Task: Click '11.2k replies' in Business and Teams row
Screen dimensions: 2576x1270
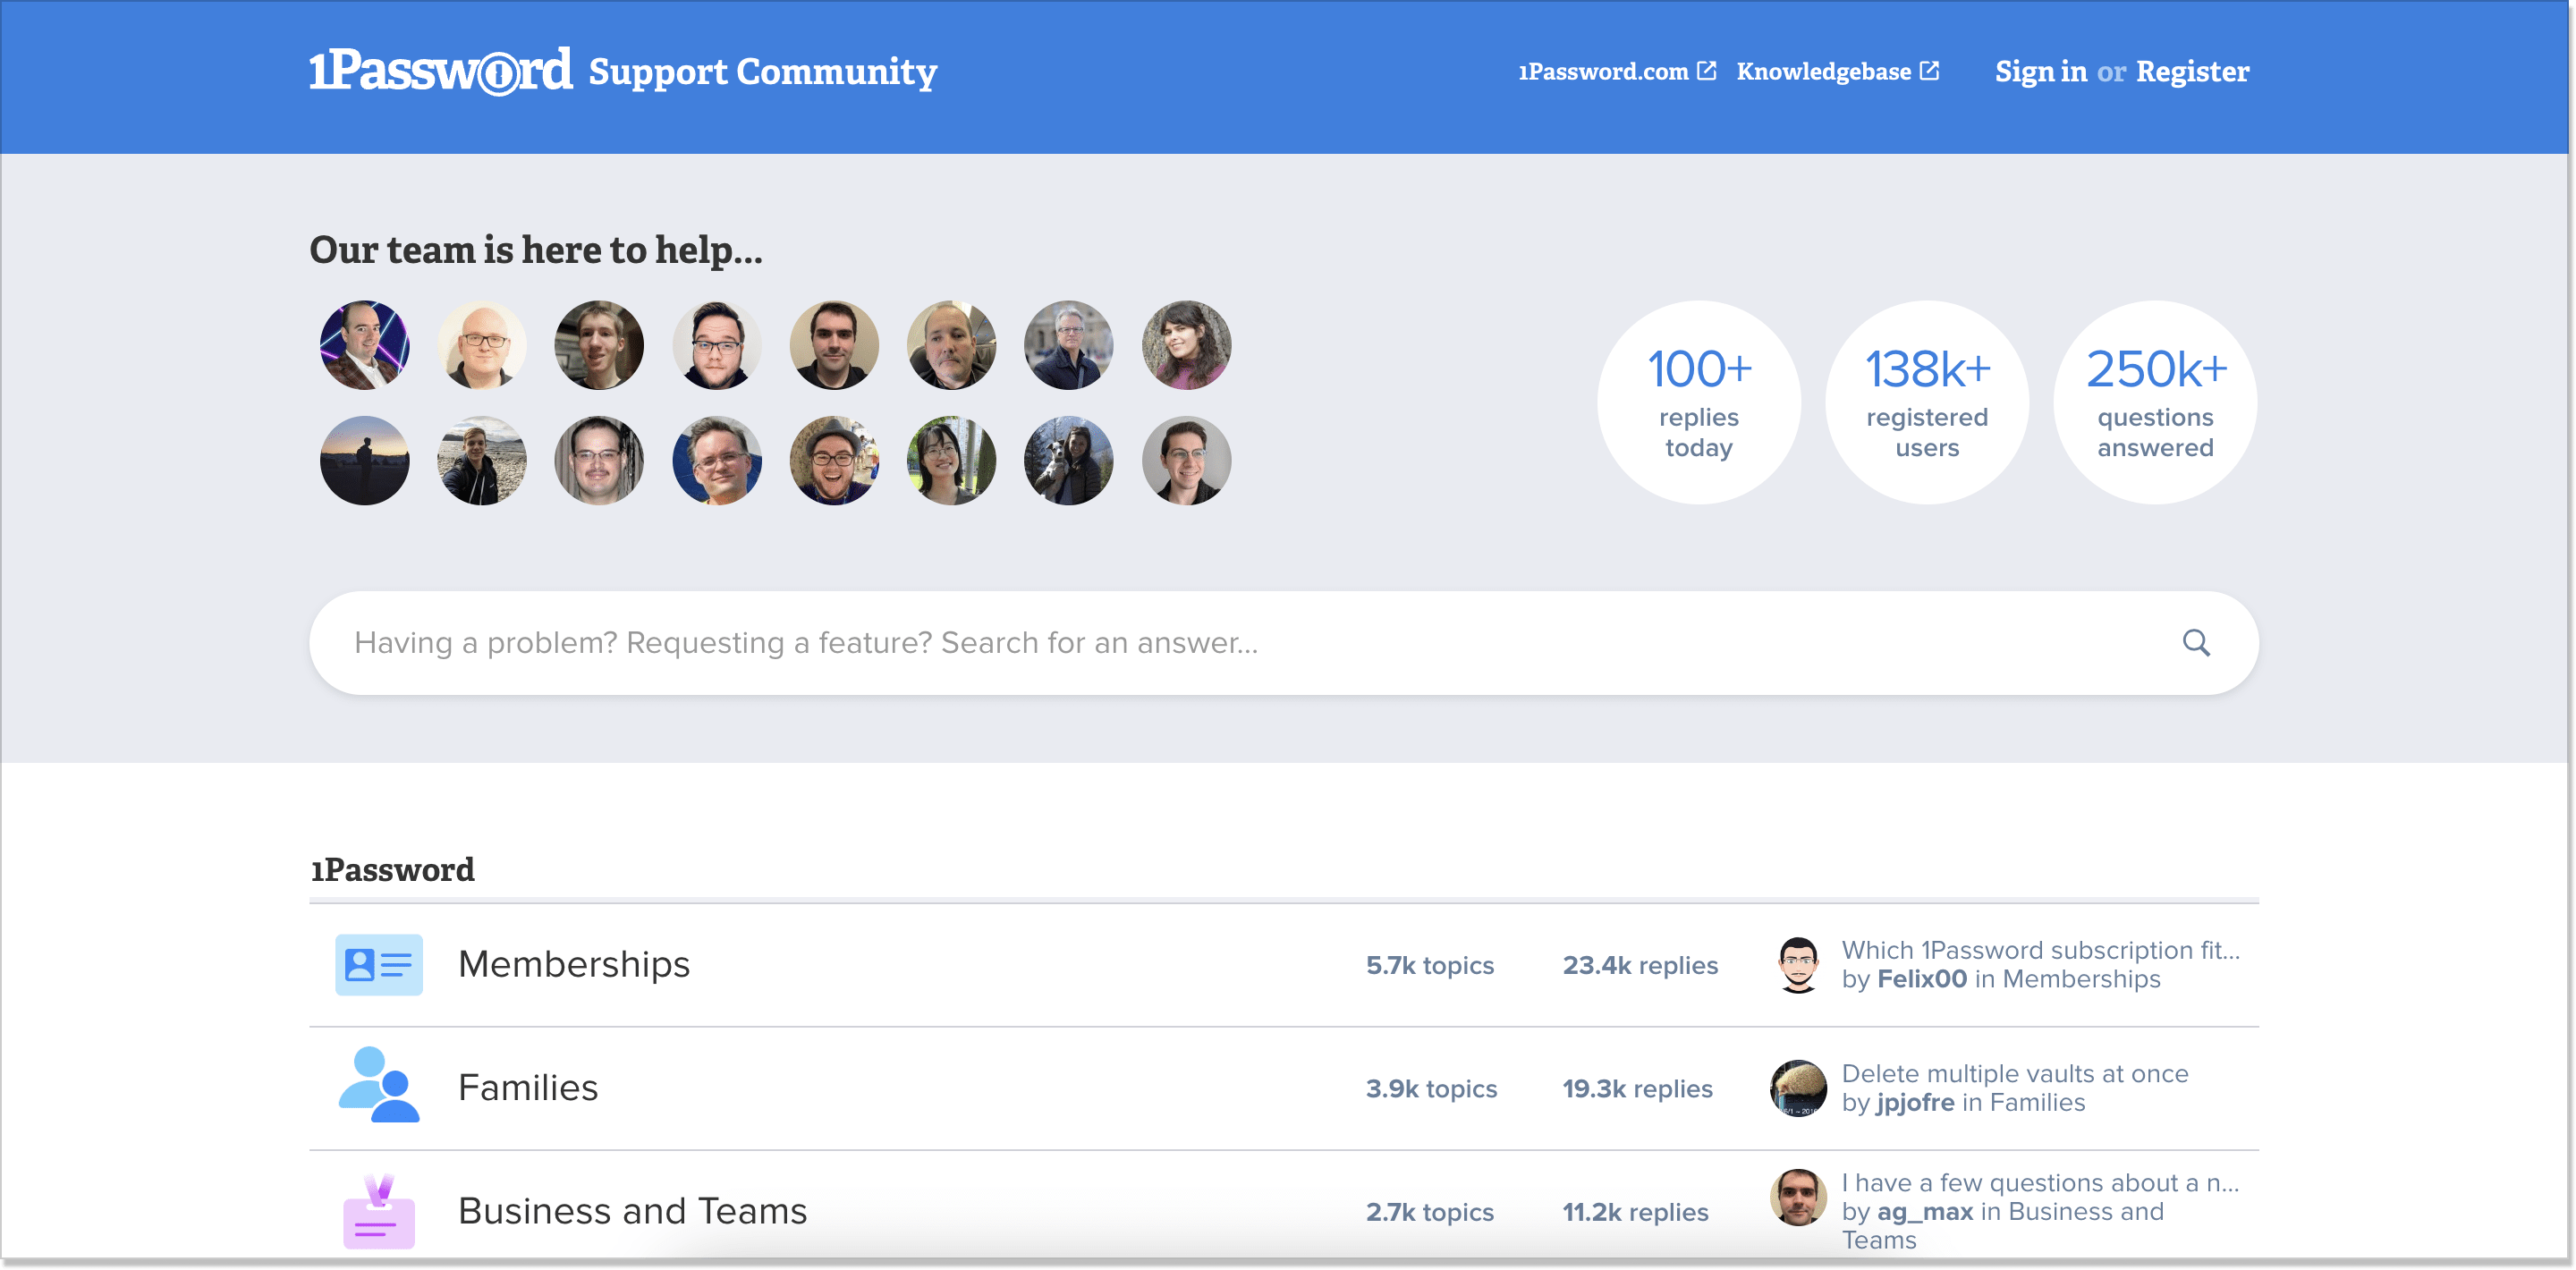Action: [x=1635, y=1212]
